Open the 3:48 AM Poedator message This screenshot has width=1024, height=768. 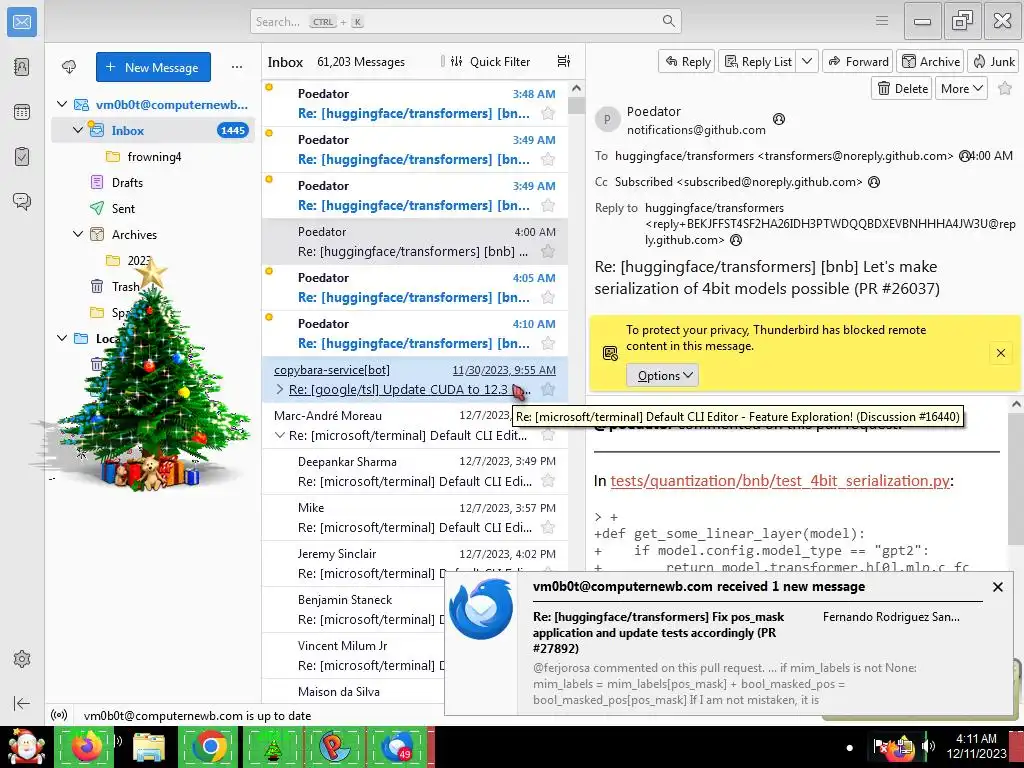[415, 104]
